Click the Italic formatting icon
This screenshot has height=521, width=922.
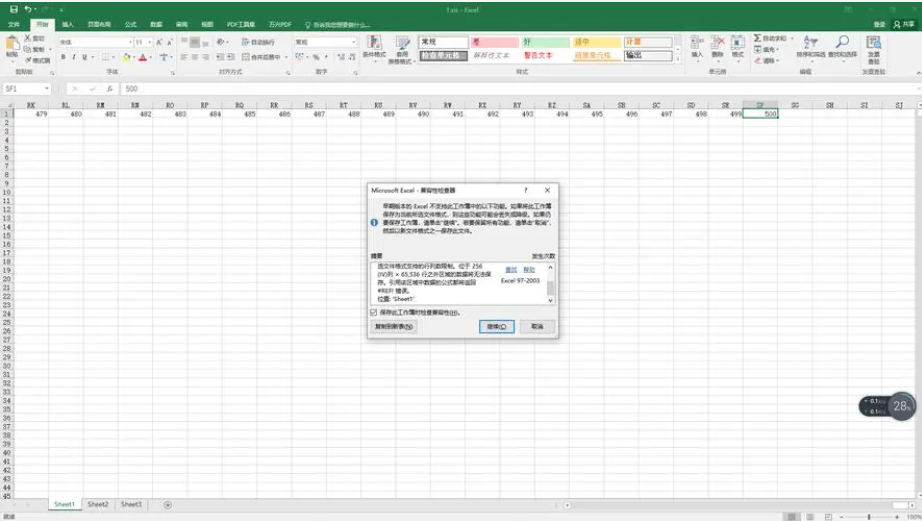tap(73, 57)
